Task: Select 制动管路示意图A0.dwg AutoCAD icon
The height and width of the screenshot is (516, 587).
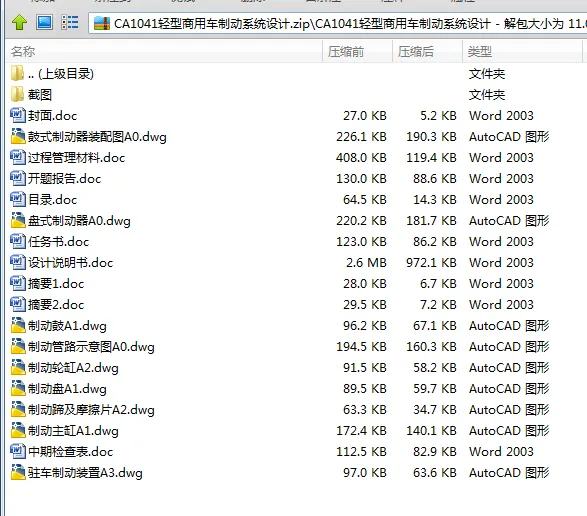Action: [x=17, y=346]
